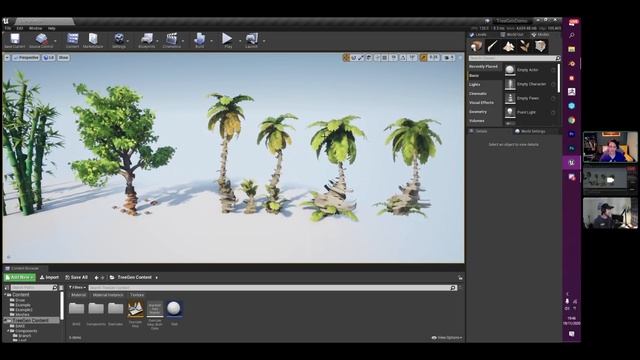
Task: Select the Lights category
Action: point(475,84)
